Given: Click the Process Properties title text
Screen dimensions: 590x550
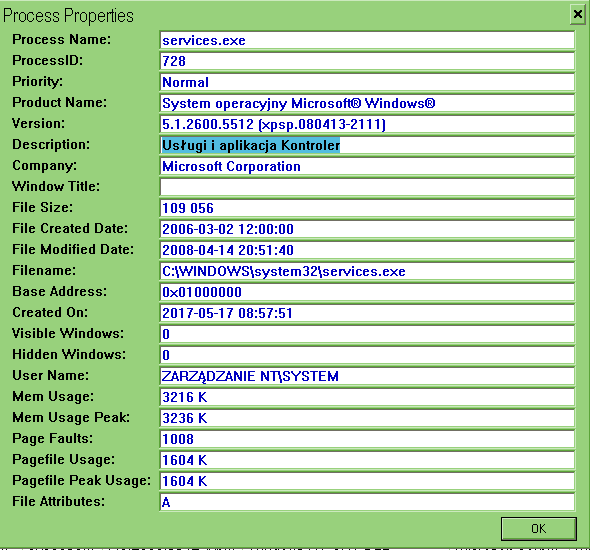Looking at the screenshot, I should click(68, 16).
